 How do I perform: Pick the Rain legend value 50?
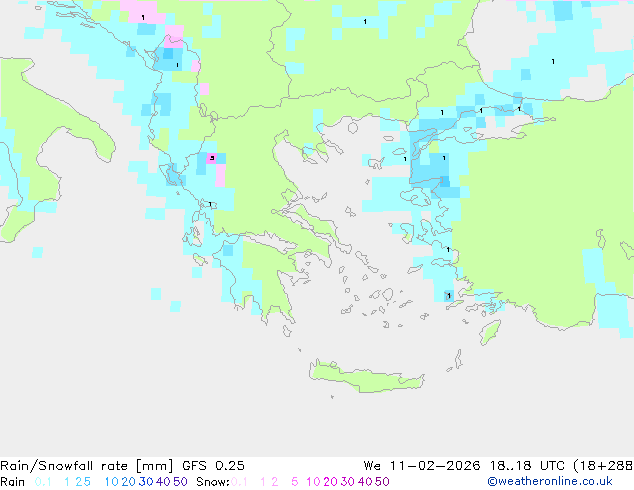[x=180, y=482]
